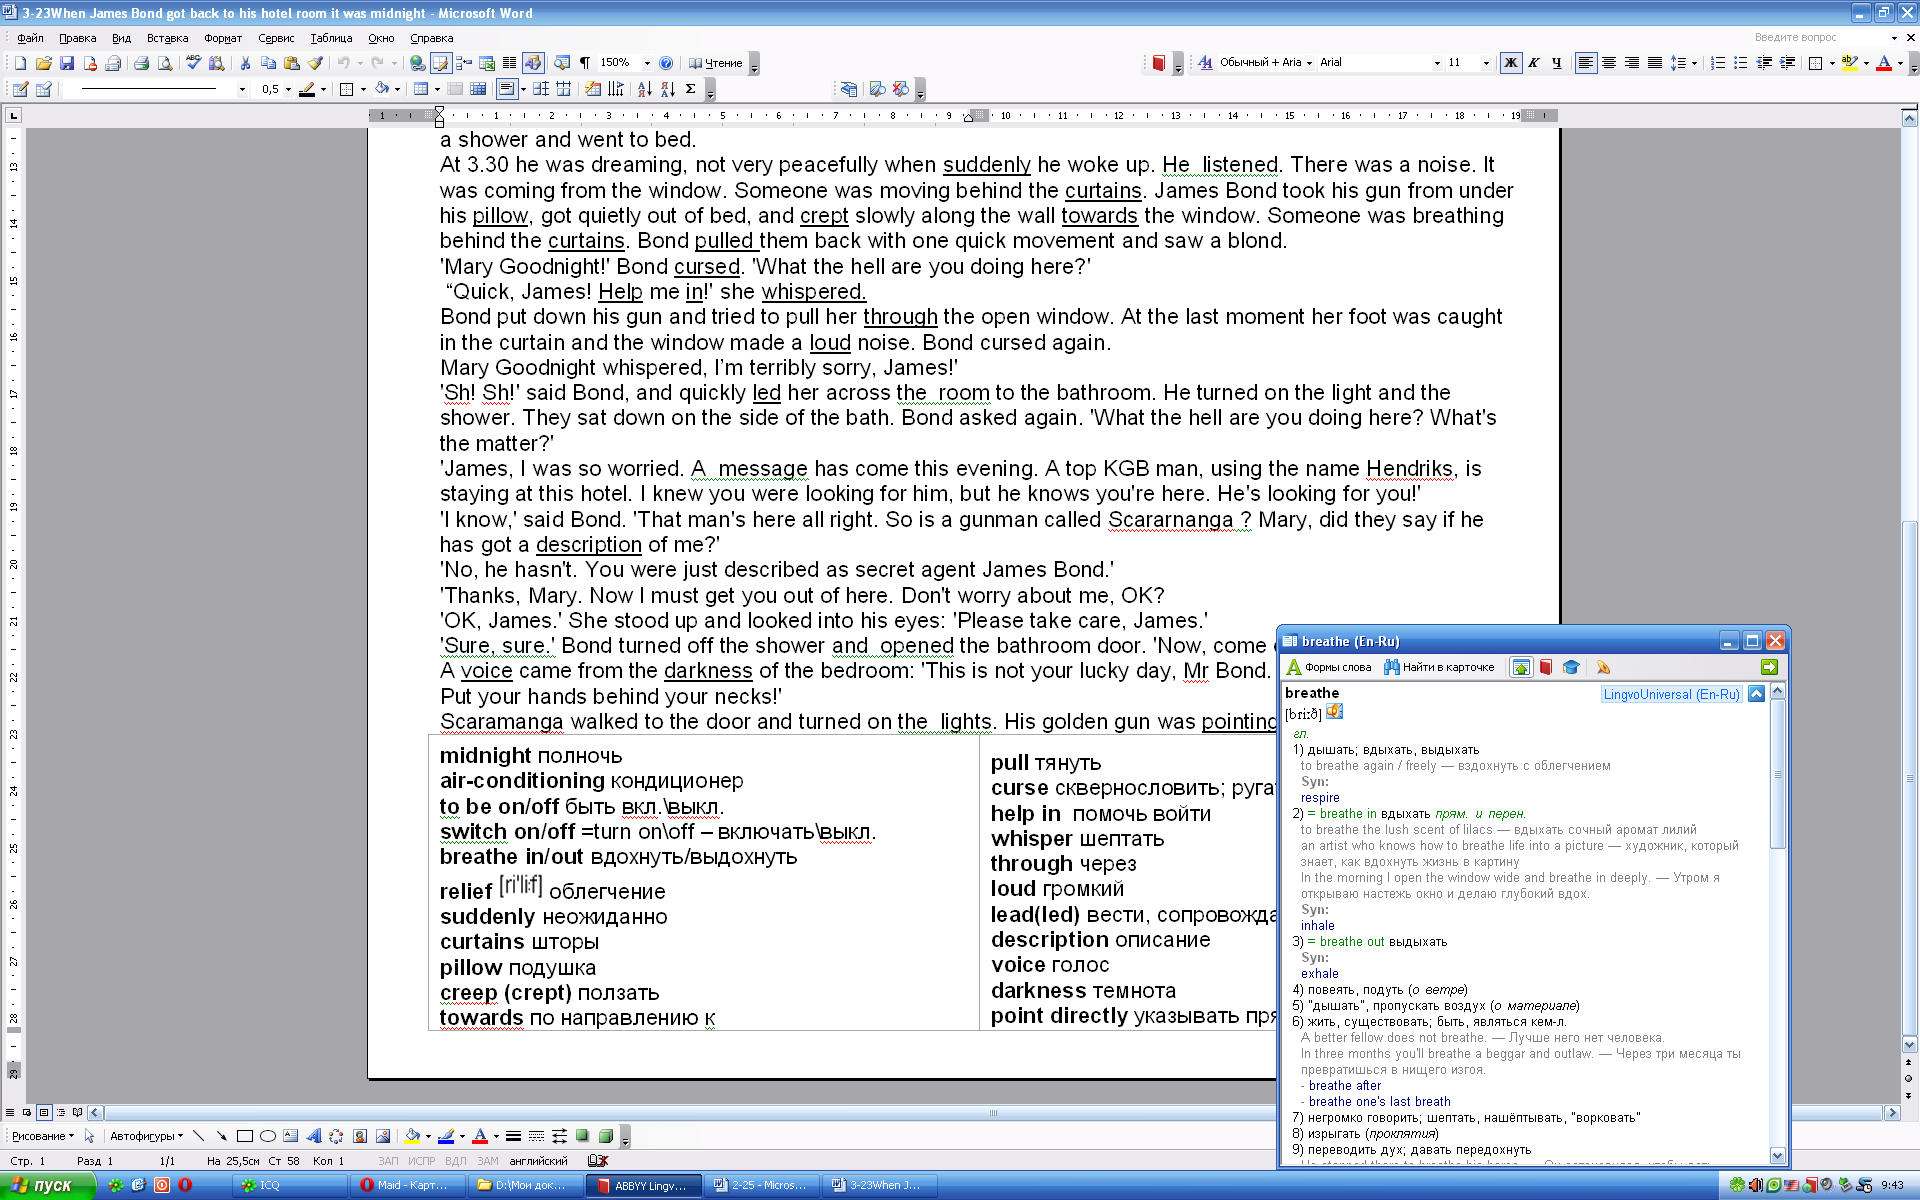This screenshot has width=1920, height=1200.
Task: Open Print Preview from the toolbar
Action: [165, 63]
